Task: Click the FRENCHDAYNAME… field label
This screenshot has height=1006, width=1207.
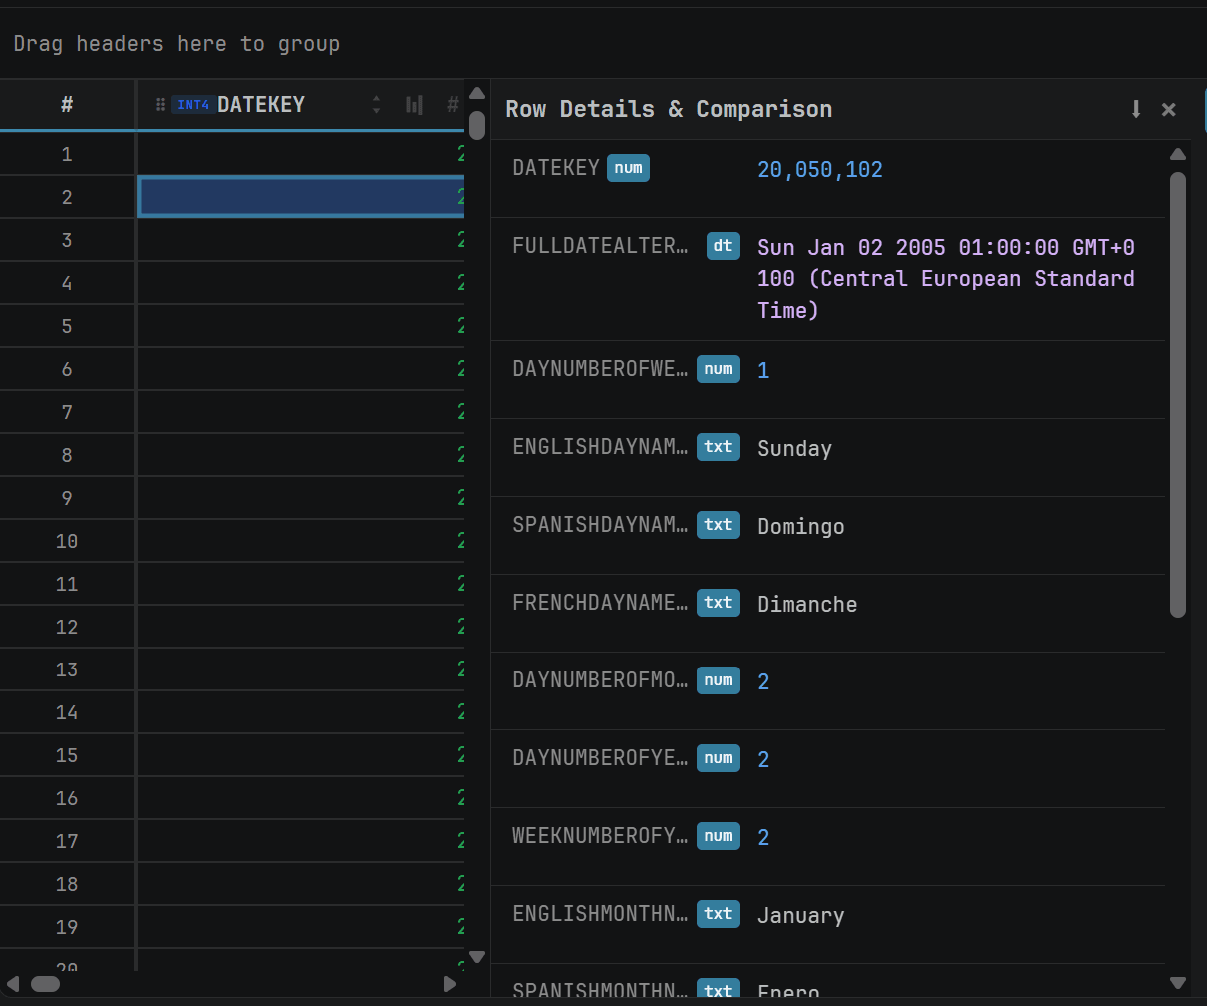Action: point(600,603)
